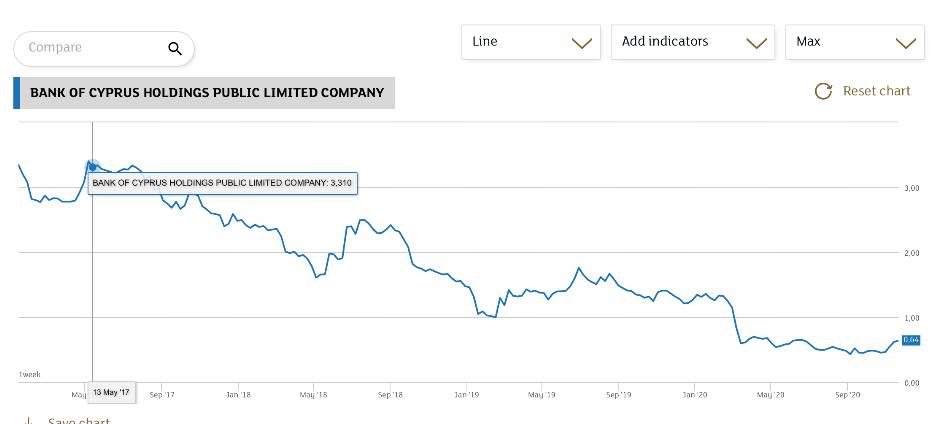
Task: Click the Save chart link
Action: pos(79,420)
